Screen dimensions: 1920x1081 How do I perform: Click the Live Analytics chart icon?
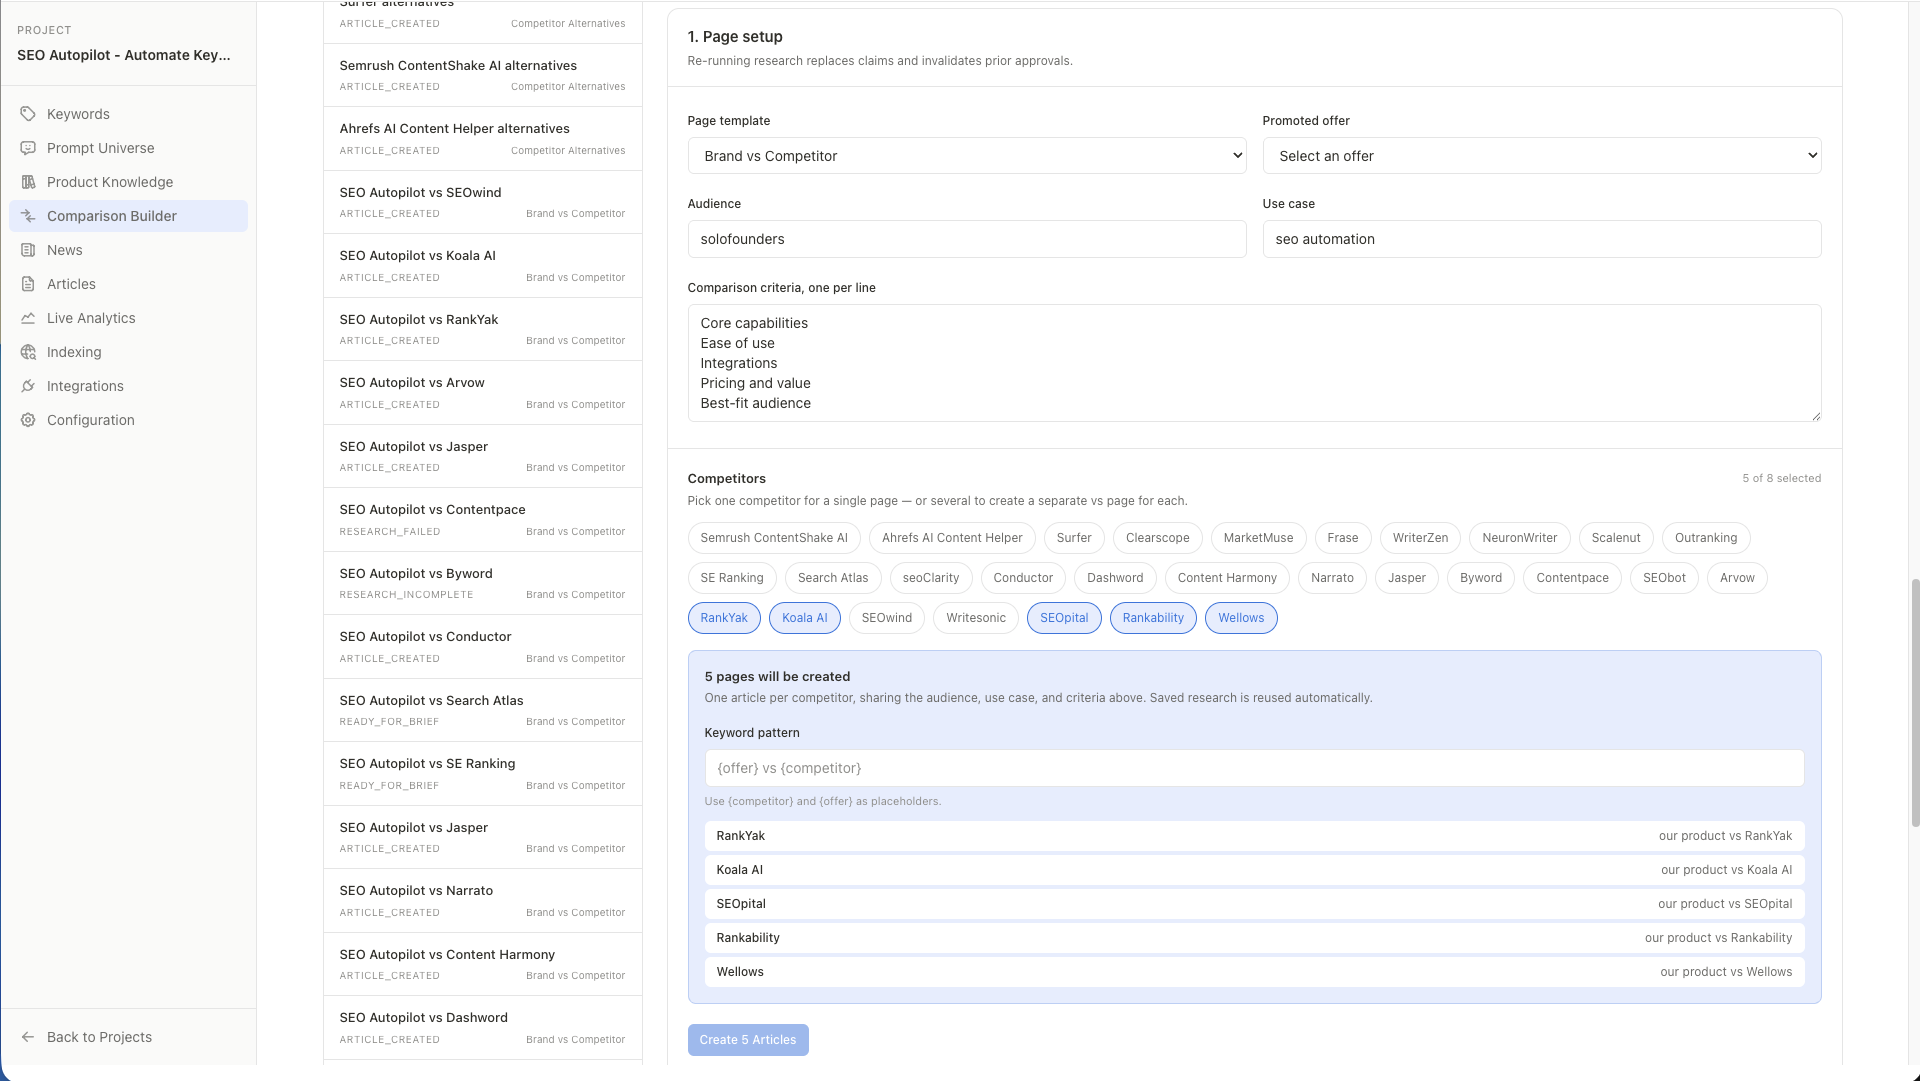pos(28,318)
